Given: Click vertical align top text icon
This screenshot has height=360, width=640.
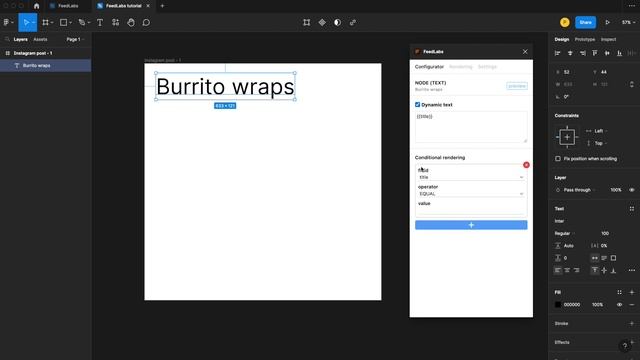Looking at the screenshot, I should [x=595, y=270].
